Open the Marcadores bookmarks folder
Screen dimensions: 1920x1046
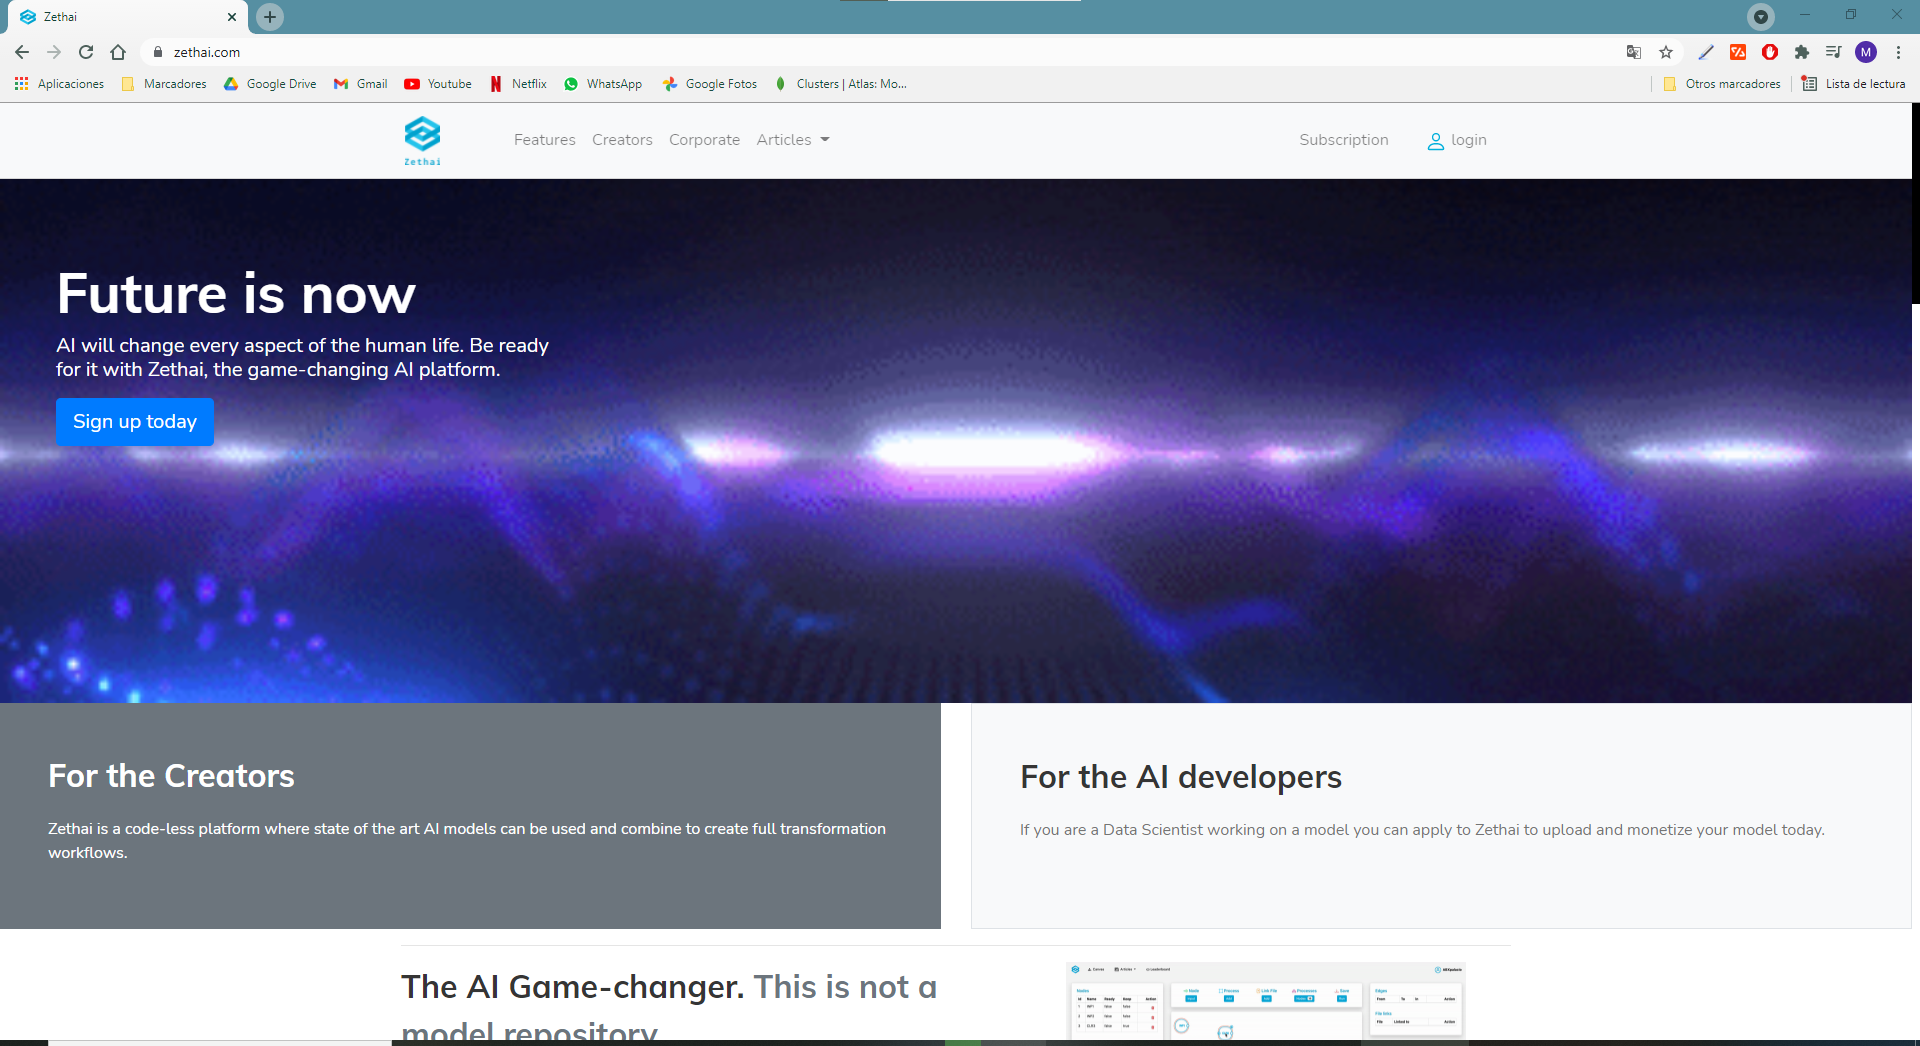tap(164, 84)
